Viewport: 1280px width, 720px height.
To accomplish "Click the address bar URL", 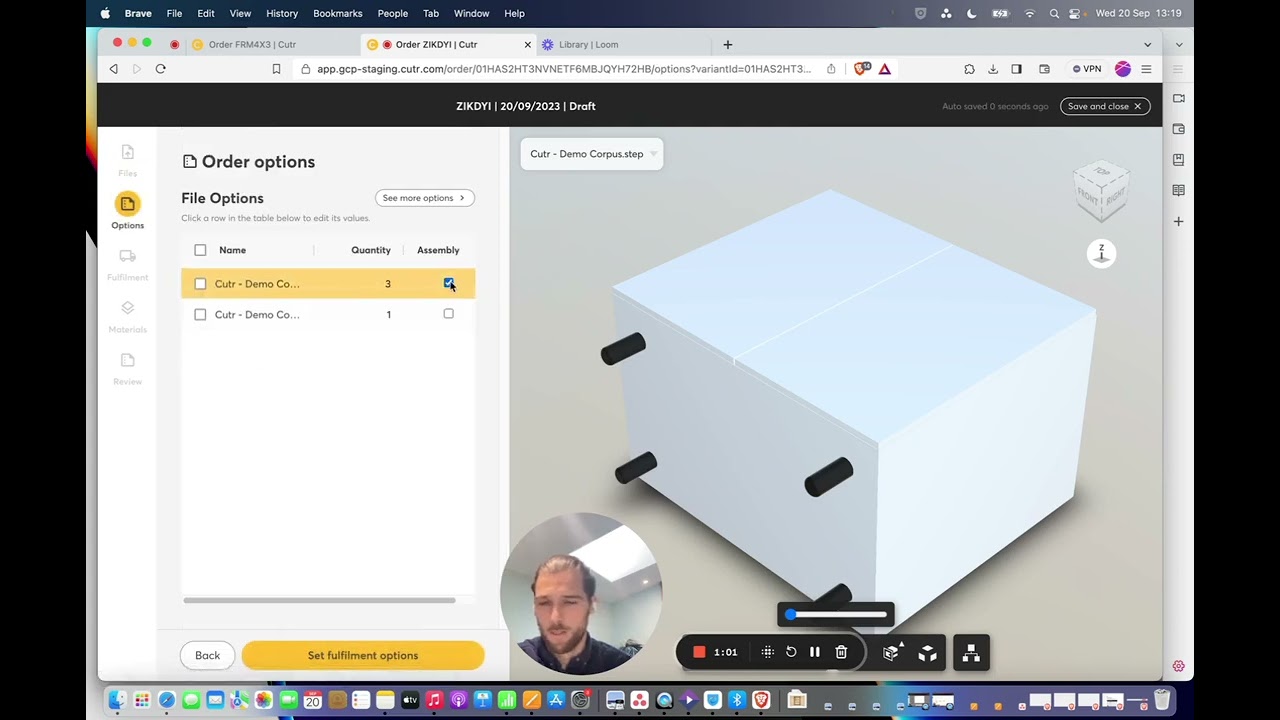I will (564, 69).
